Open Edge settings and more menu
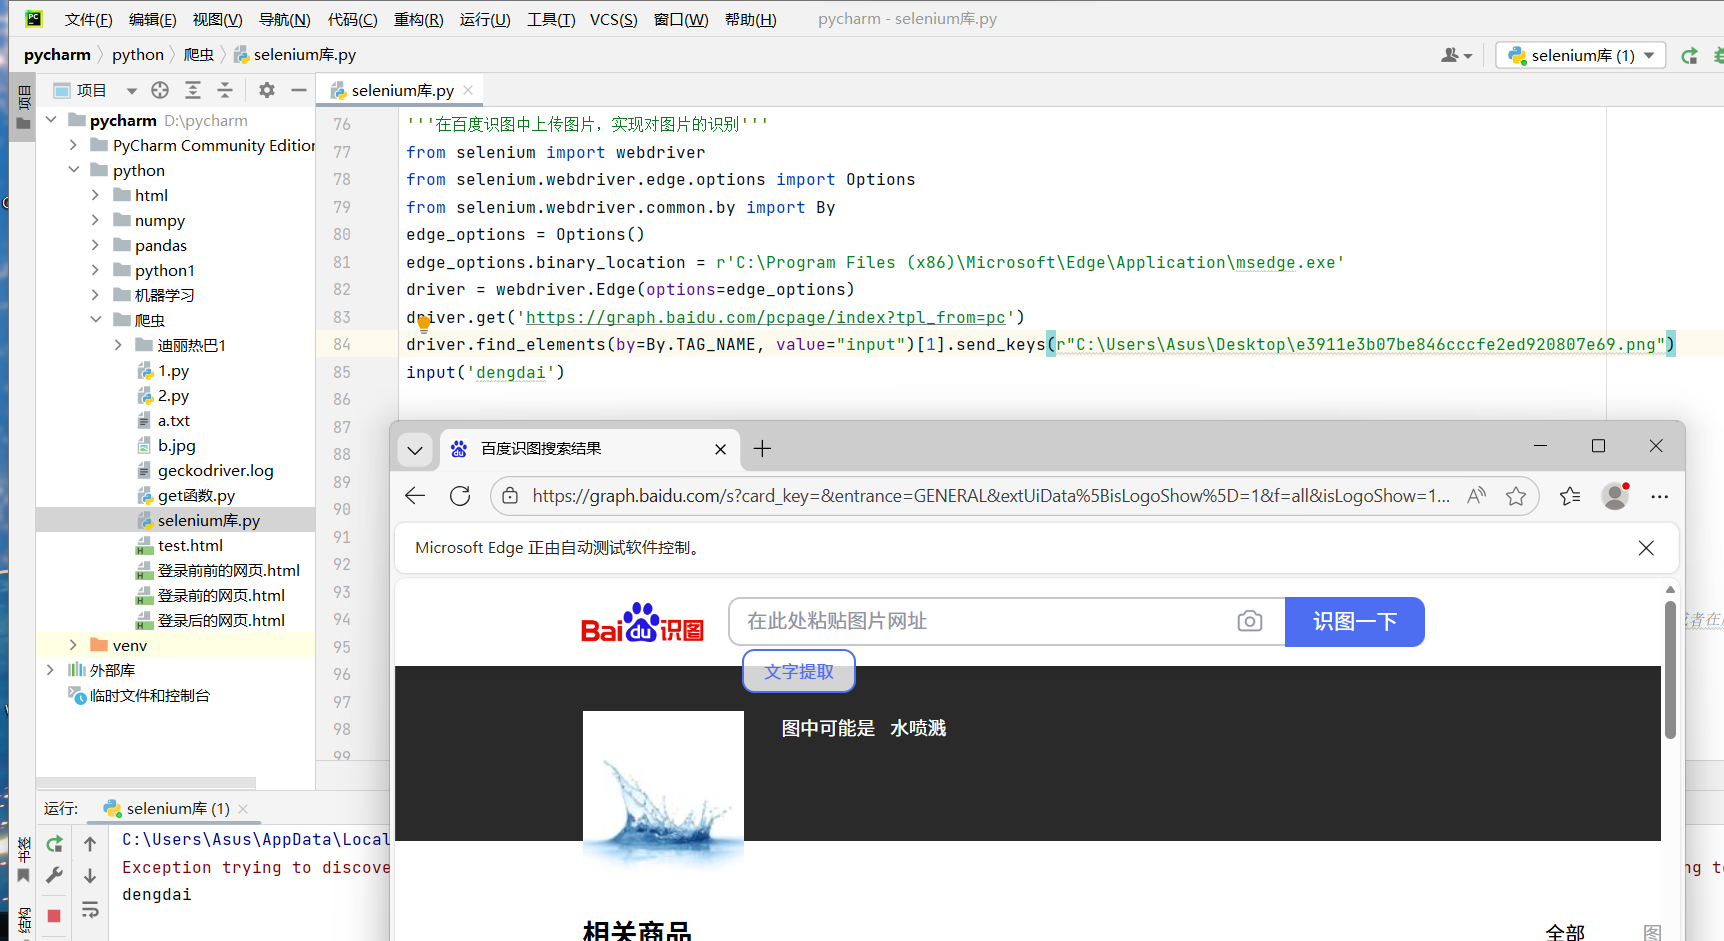This screenshot has height=941, width=1724. click(1660, 496)
